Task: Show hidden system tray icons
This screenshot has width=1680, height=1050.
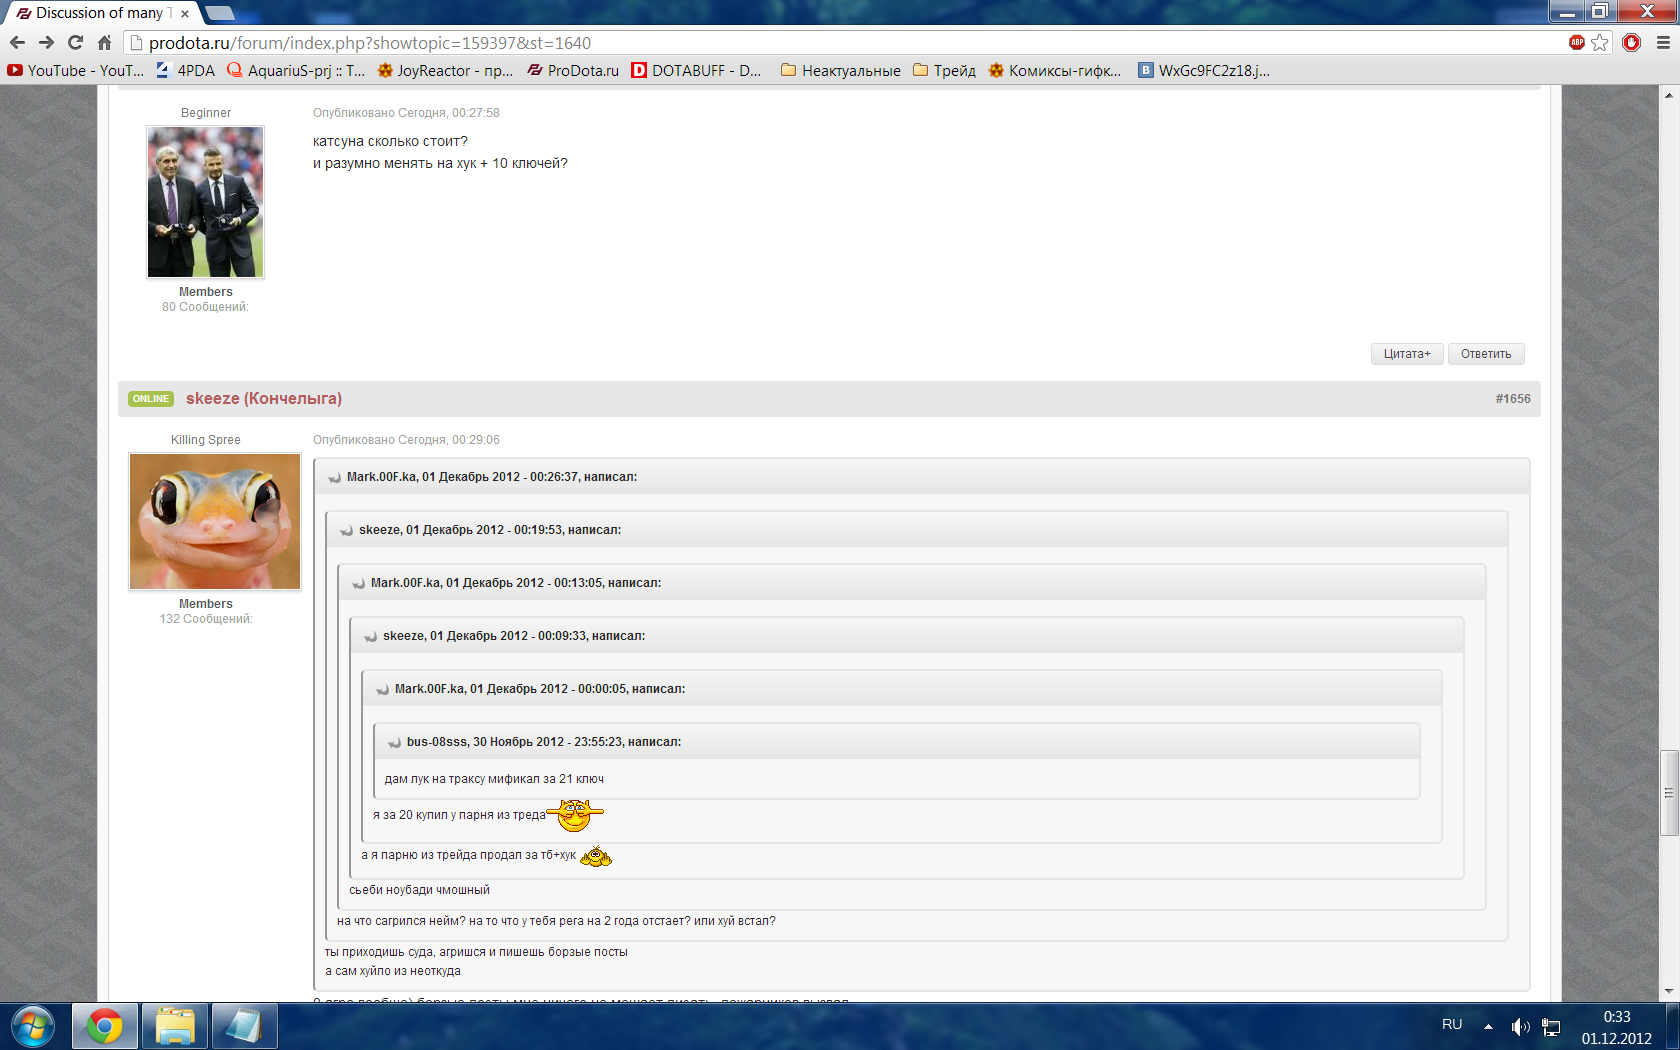Action: click(x=1488, y=1026)
